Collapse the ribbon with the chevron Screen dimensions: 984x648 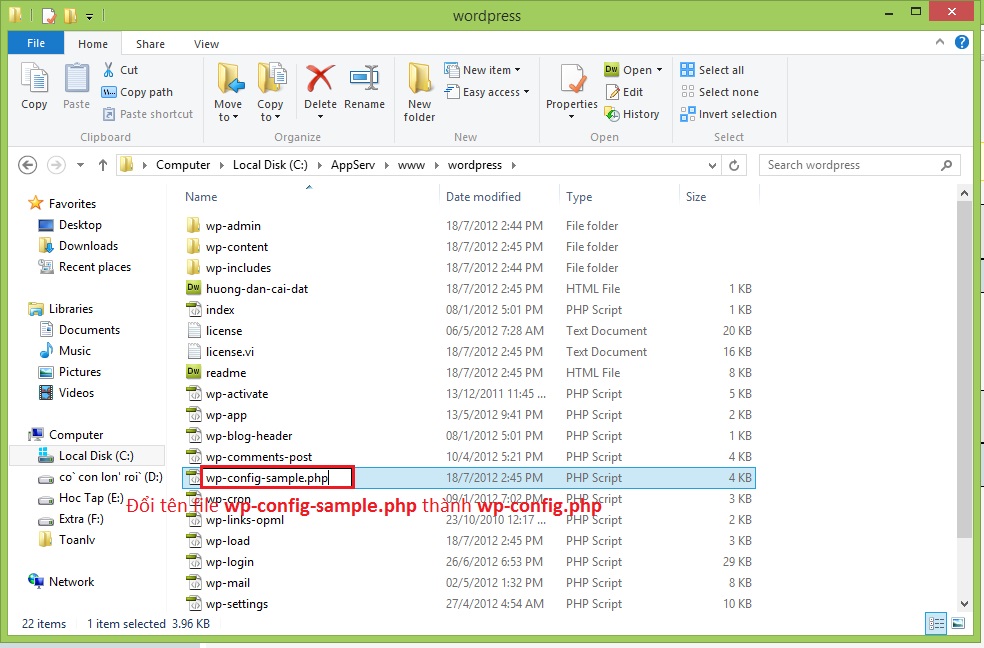[939, 42]
